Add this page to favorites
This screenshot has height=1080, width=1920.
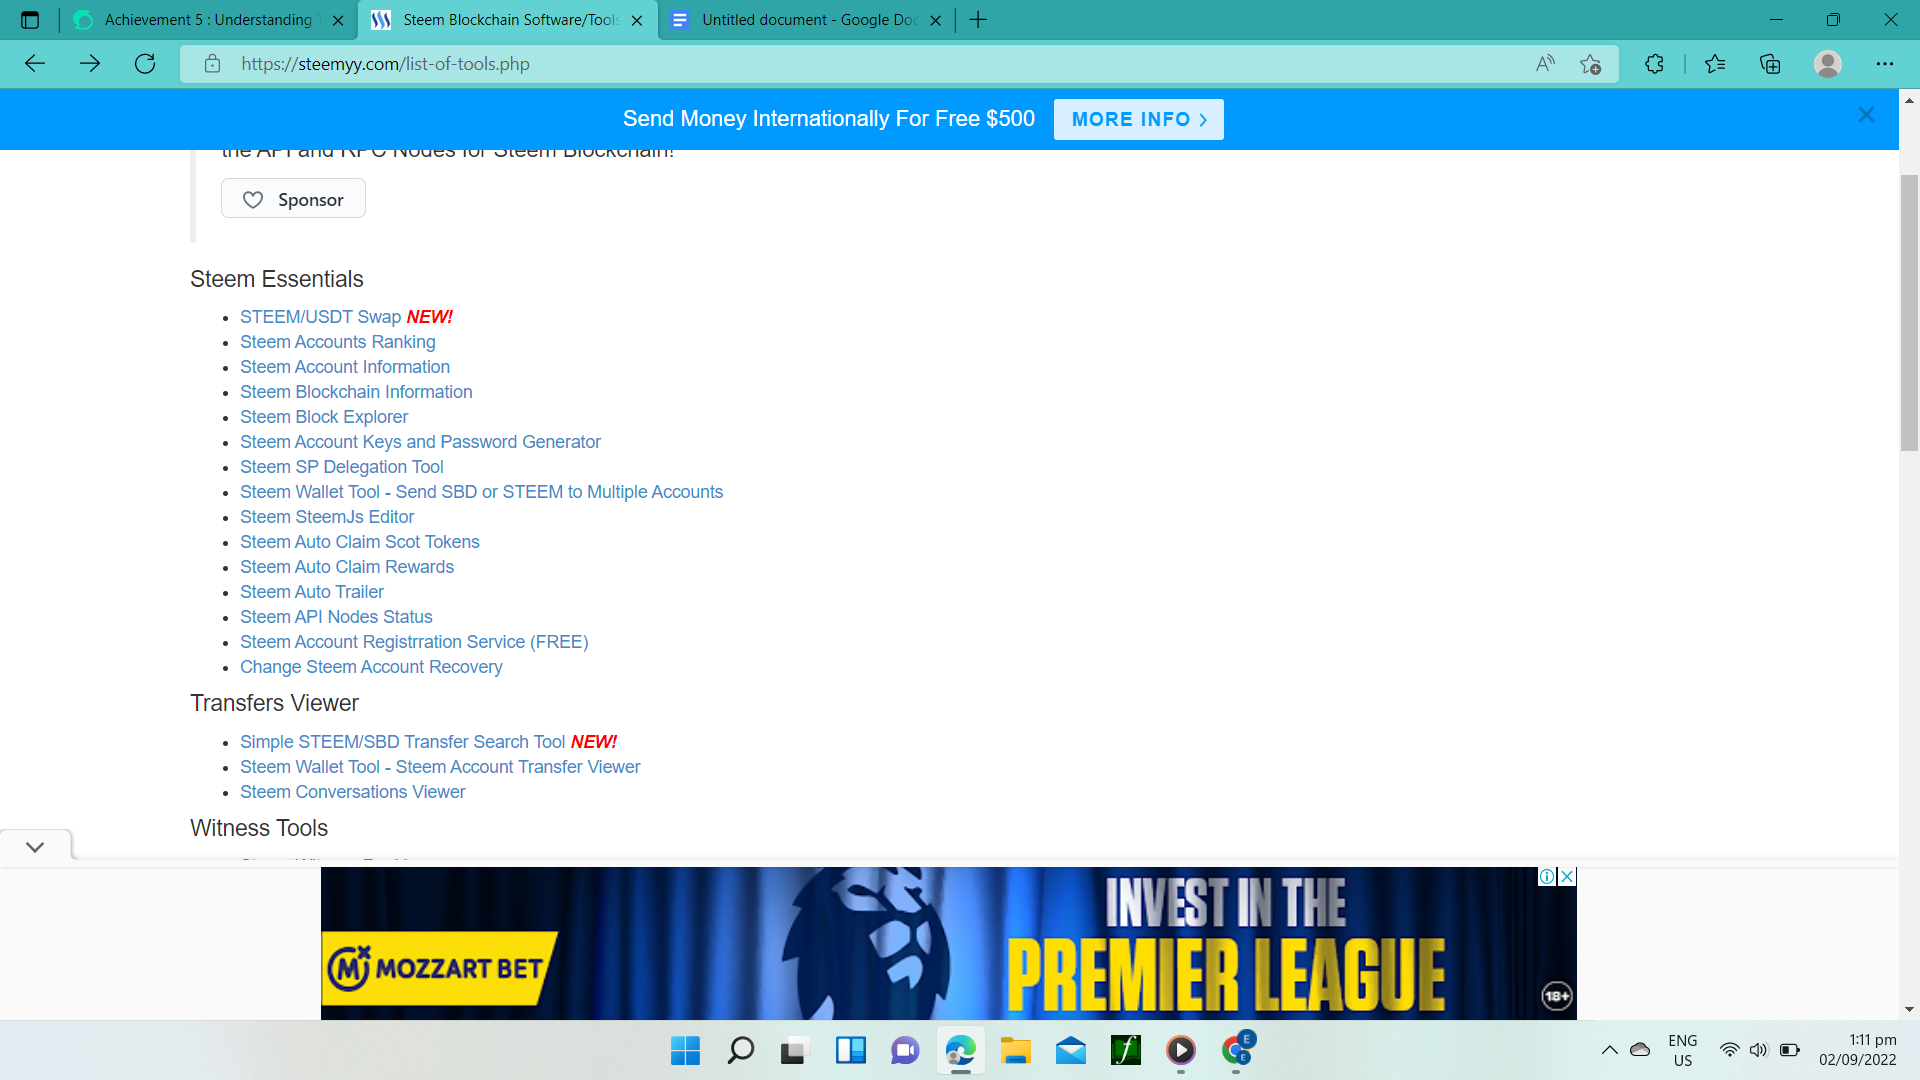tap(1590, 64)
